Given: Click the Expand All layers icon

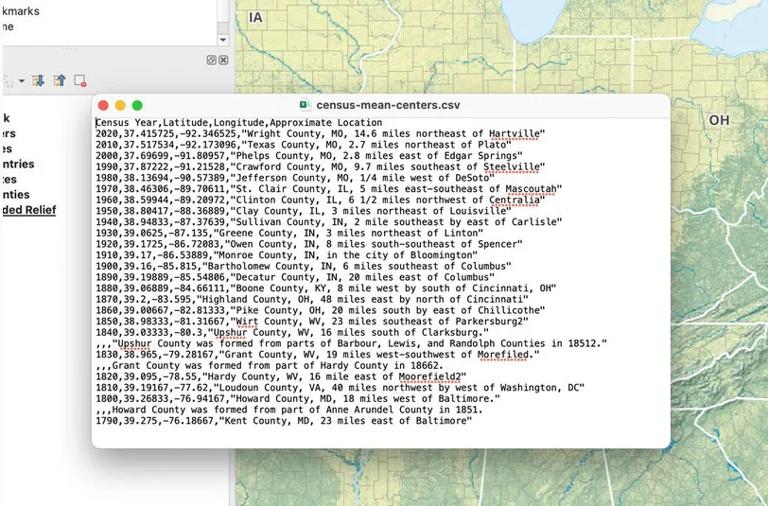Looking at the screenshot, I should tap(39, 80).
